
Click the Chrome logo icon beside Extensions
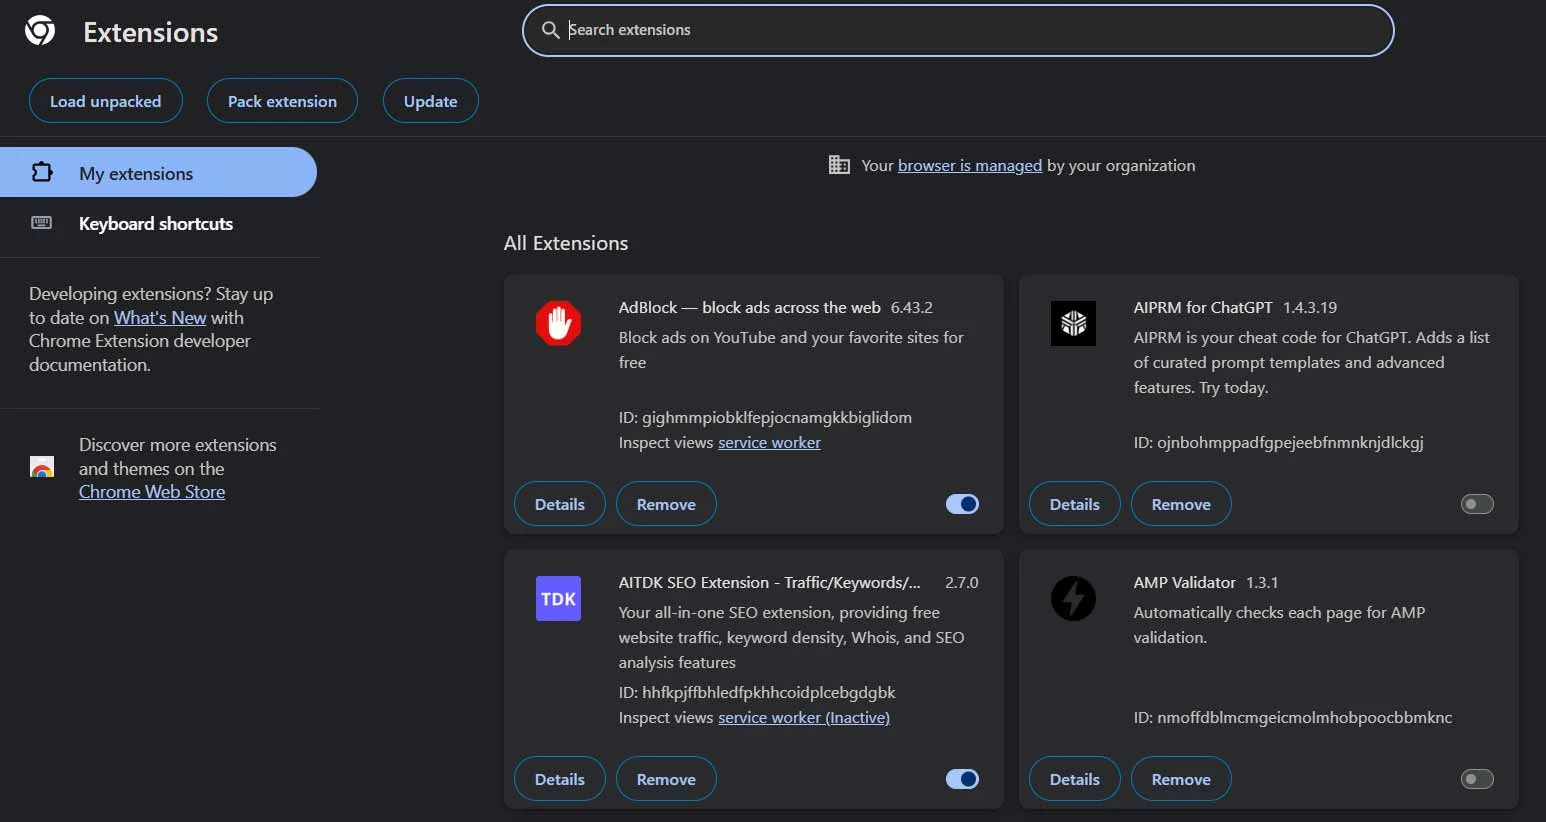(40, 31)
